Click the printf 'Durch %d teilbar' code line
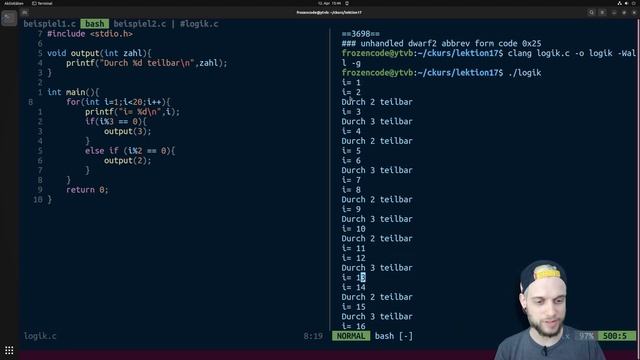The image size is (640, 360). point(147,63)
